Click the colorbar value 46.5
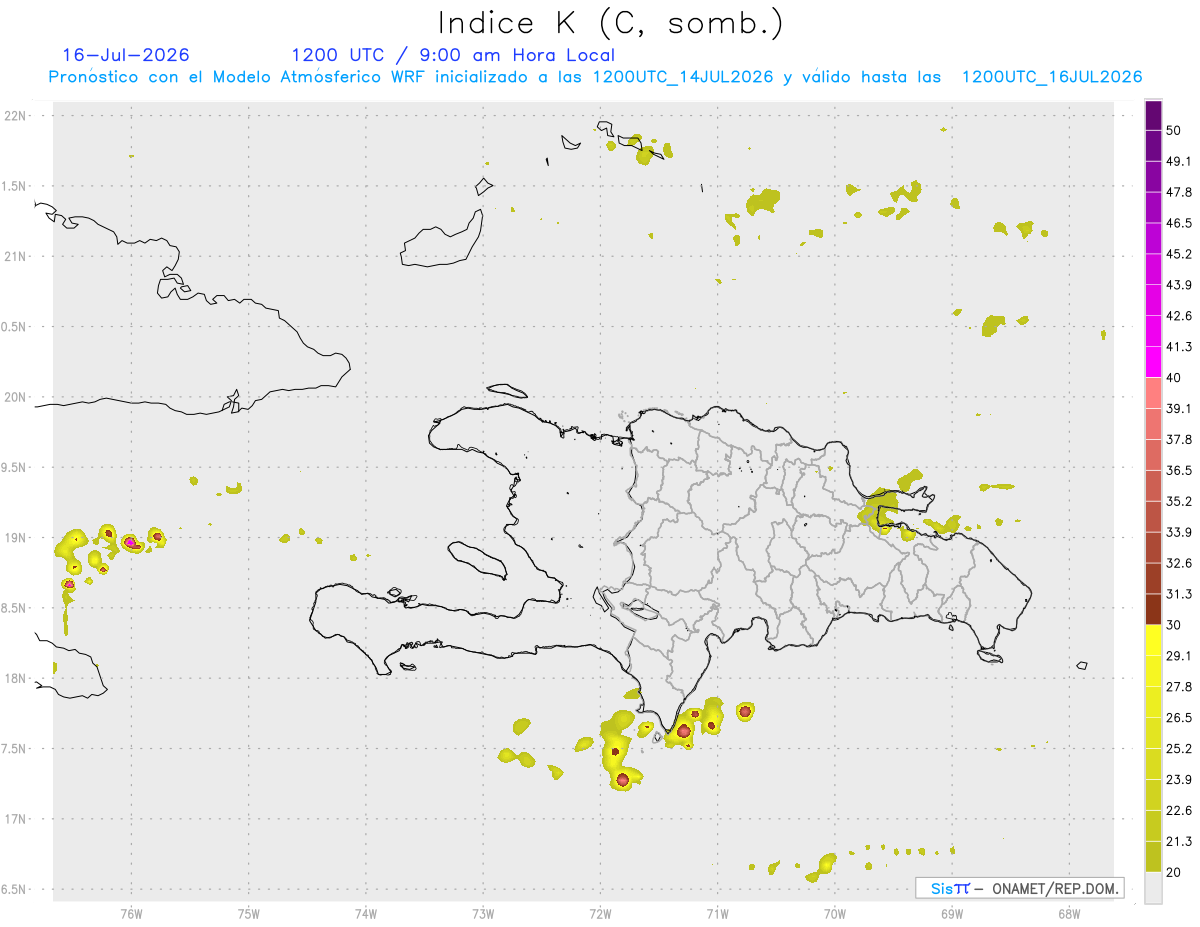Image resolution: width=1200 pixels, height=927 pixels. click(x=1179, y=223)
